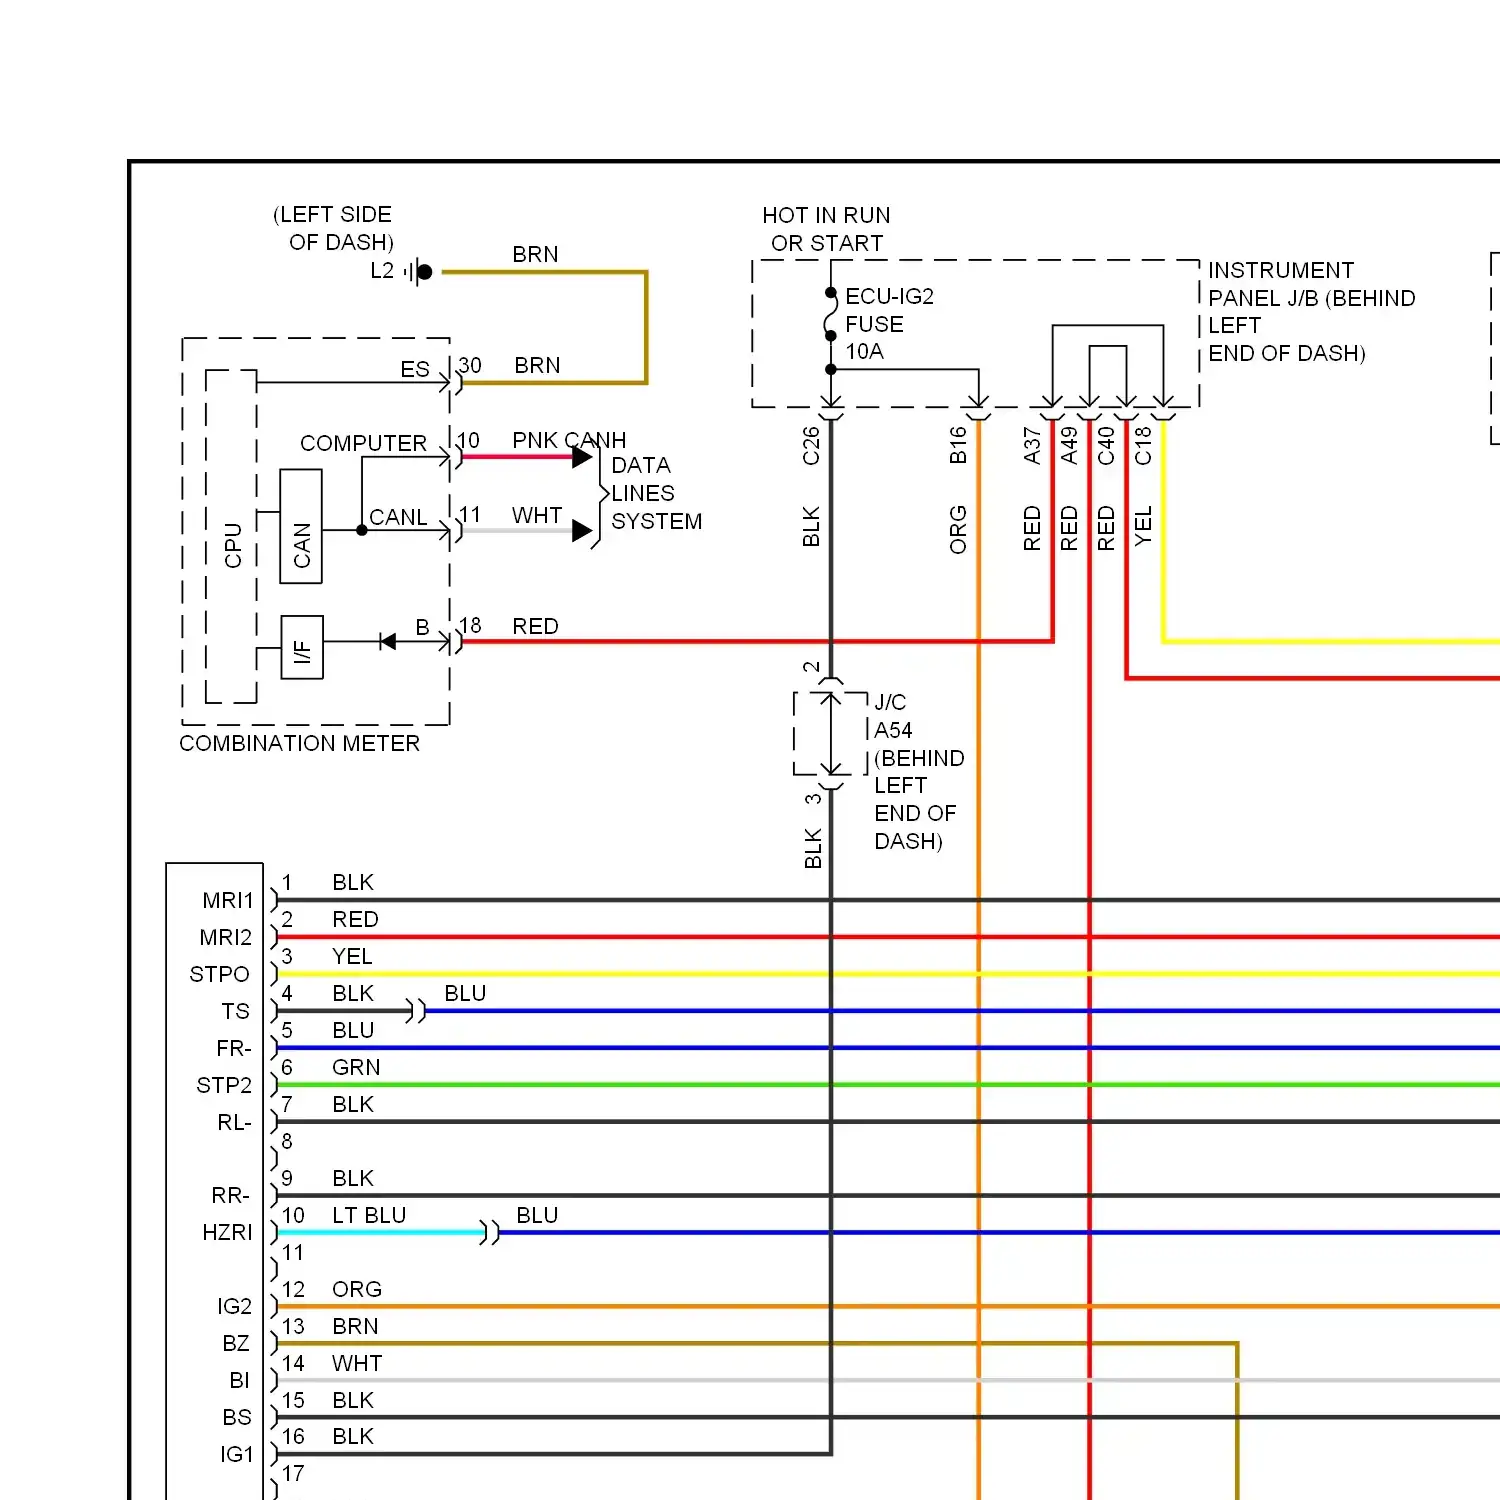1500x1500 pixels.
Task: Select the INSTRUMENT PANEL J/B label
Action: [1311, 311]
